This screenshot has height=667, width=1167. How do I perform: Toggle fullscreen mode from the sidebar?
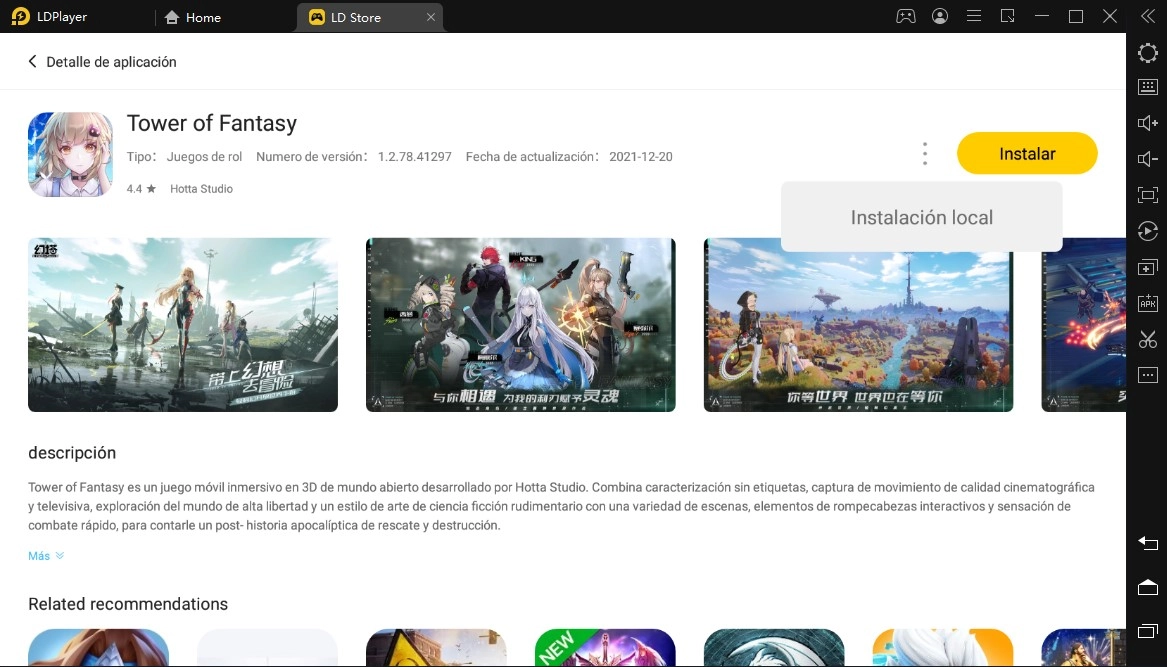[x=1148, y=195]
